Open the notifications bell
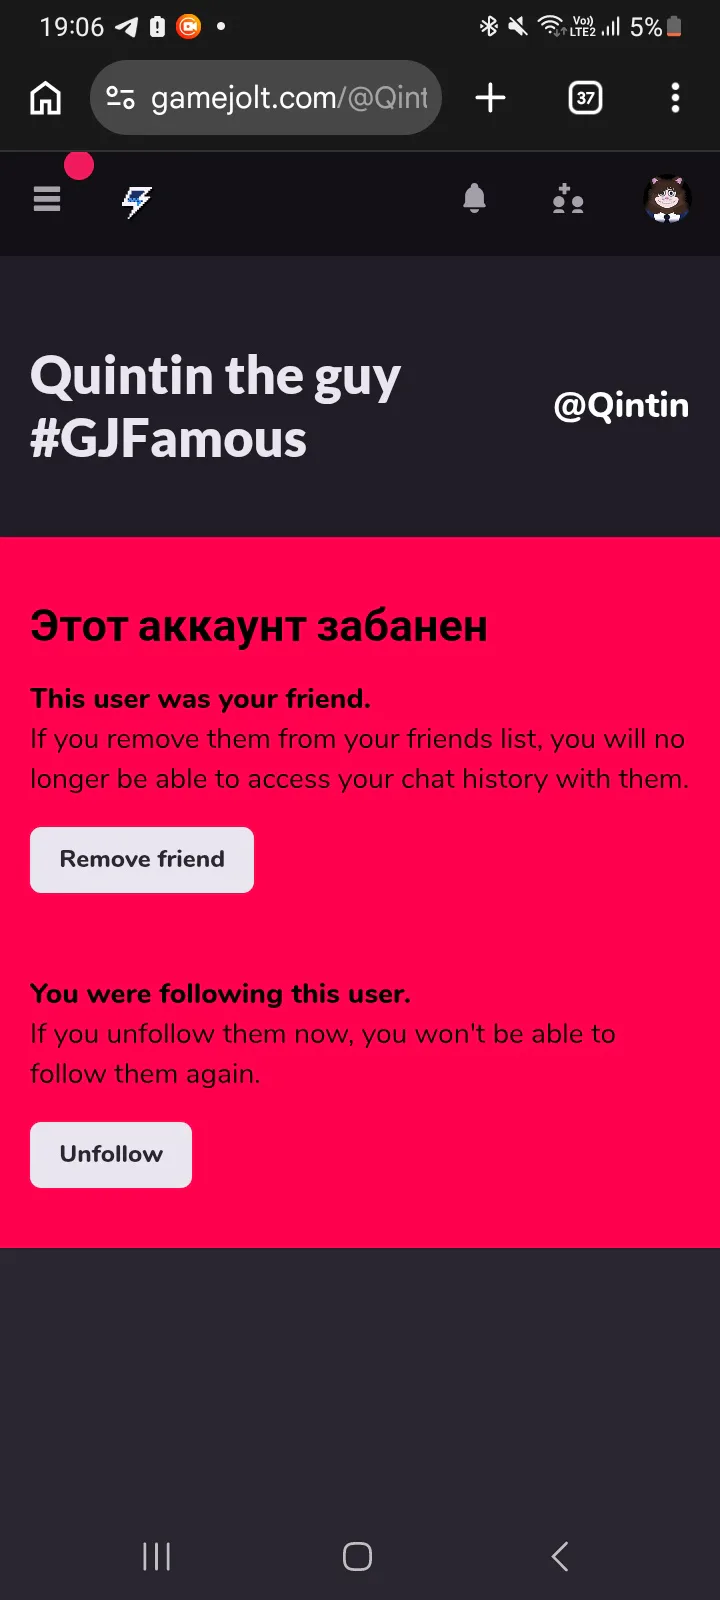This screenshot has width=720, height=1600. [475, 199]
